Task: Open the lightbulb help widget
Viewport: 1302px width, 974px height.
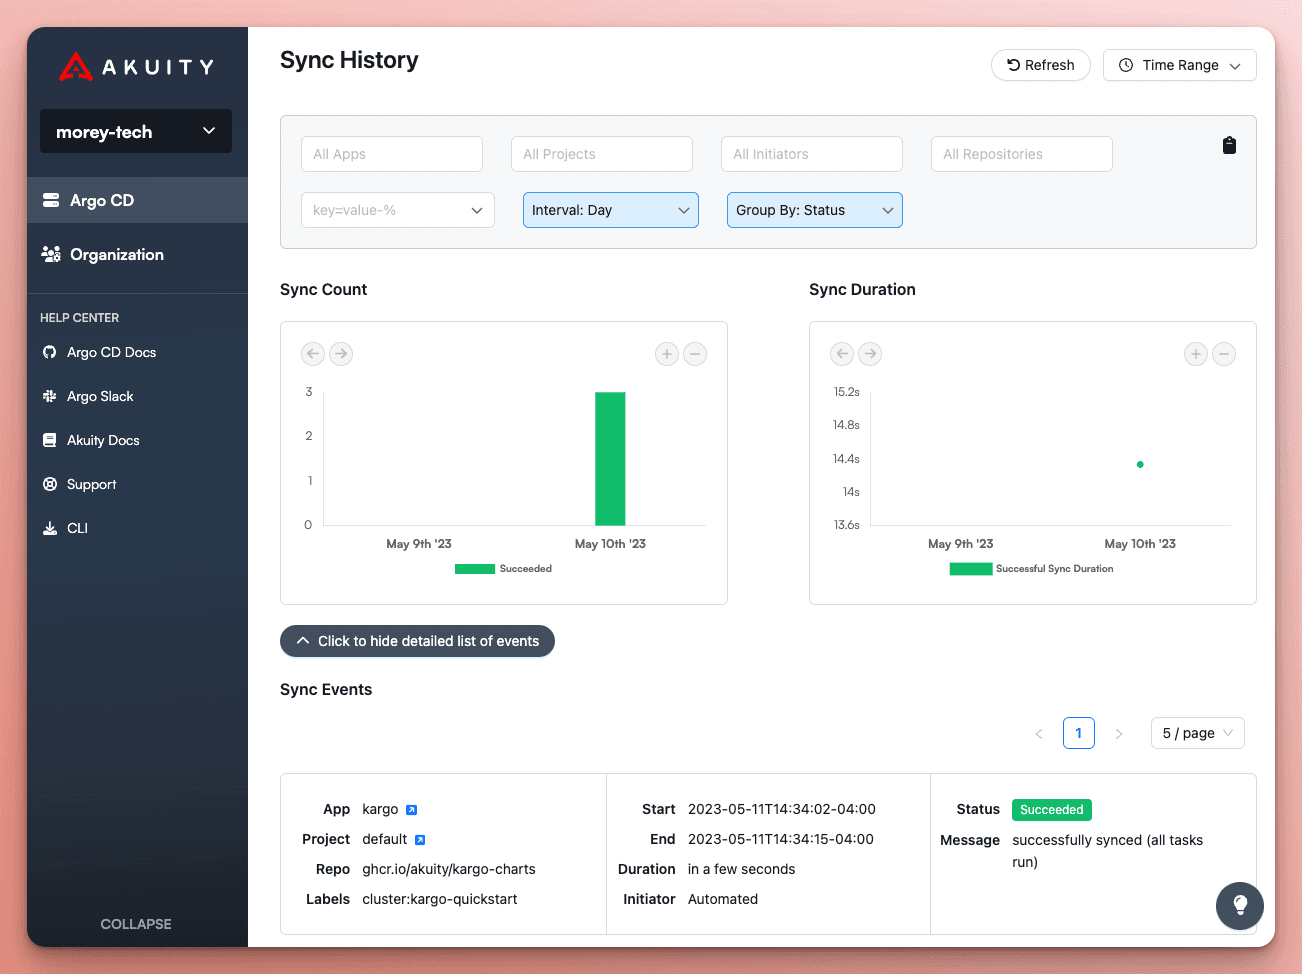Action: (1240, 906)
